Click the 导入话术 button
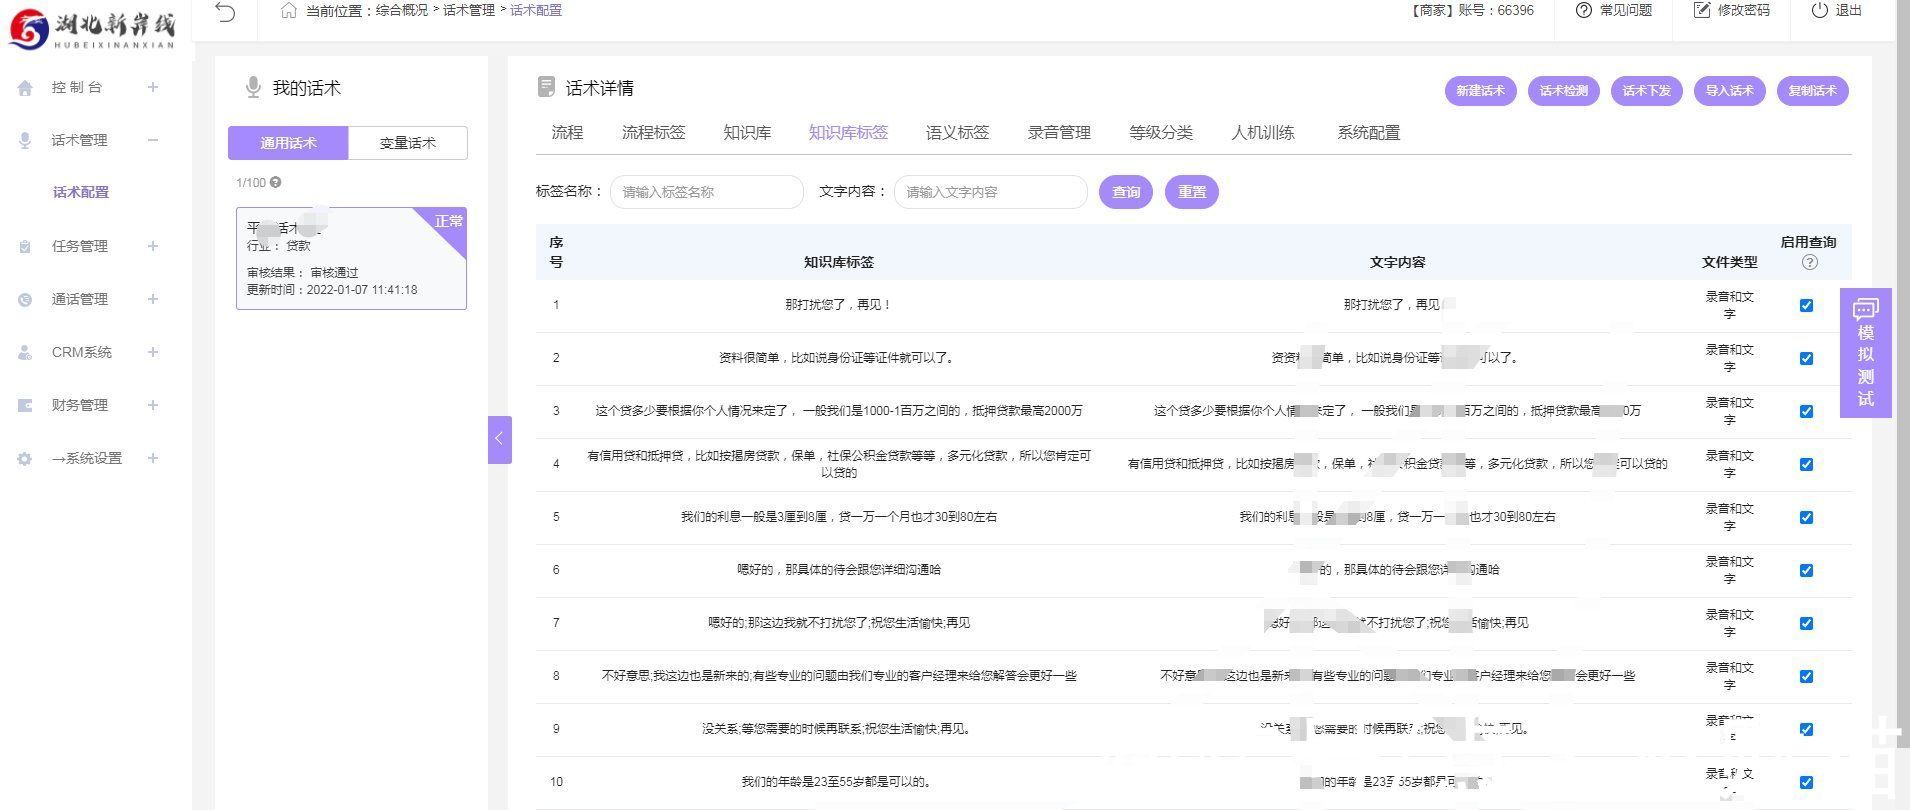This screenshot has height=810, width=1910. [x=1729, y=91]
